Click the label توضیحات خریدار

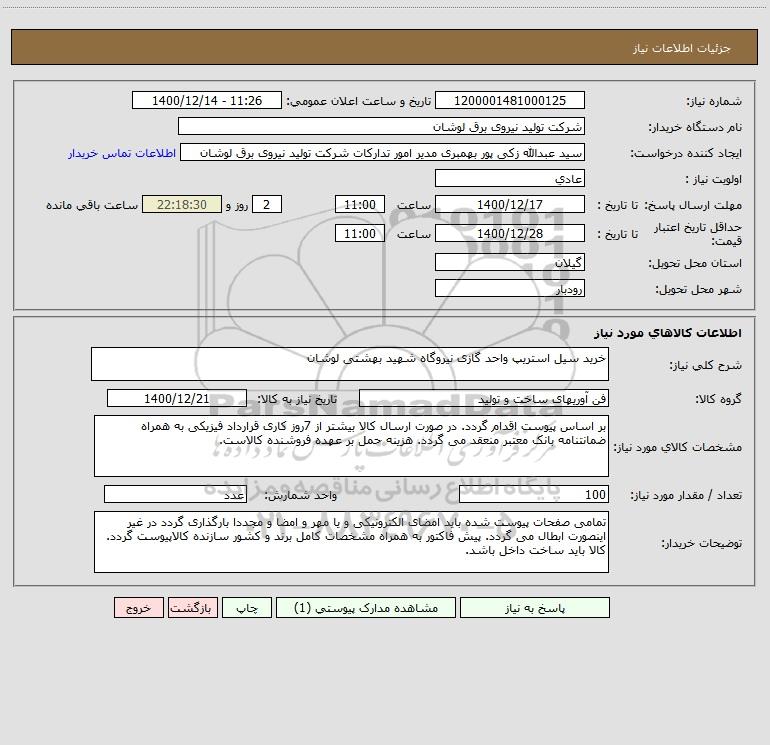click(702, 543)
